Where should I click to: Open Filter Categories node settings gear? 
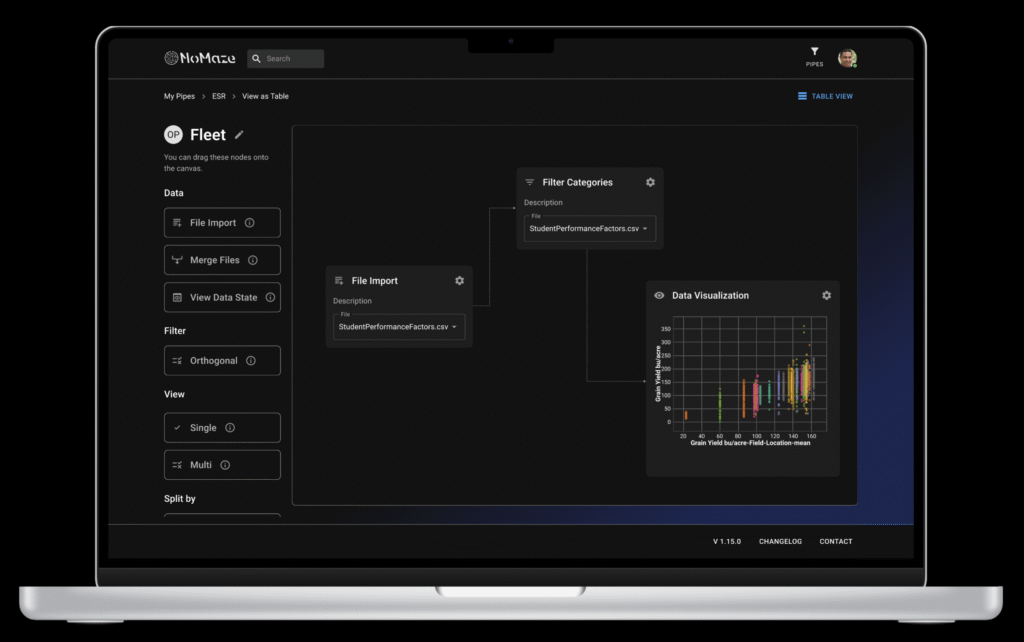pyautogui.click(x=650, y=182)
